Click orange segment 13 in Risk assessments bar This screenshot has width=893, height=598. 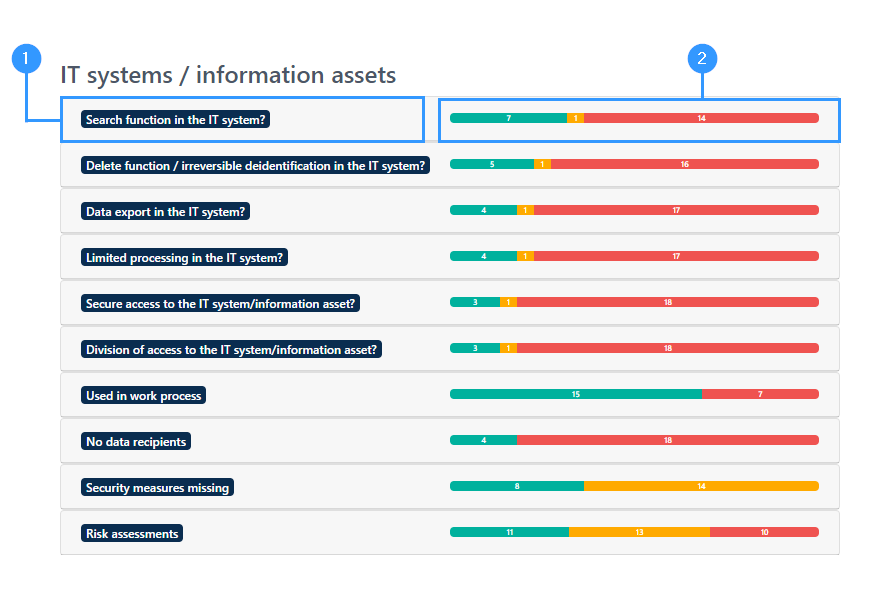pyautogui.click(x=640, y=533)
